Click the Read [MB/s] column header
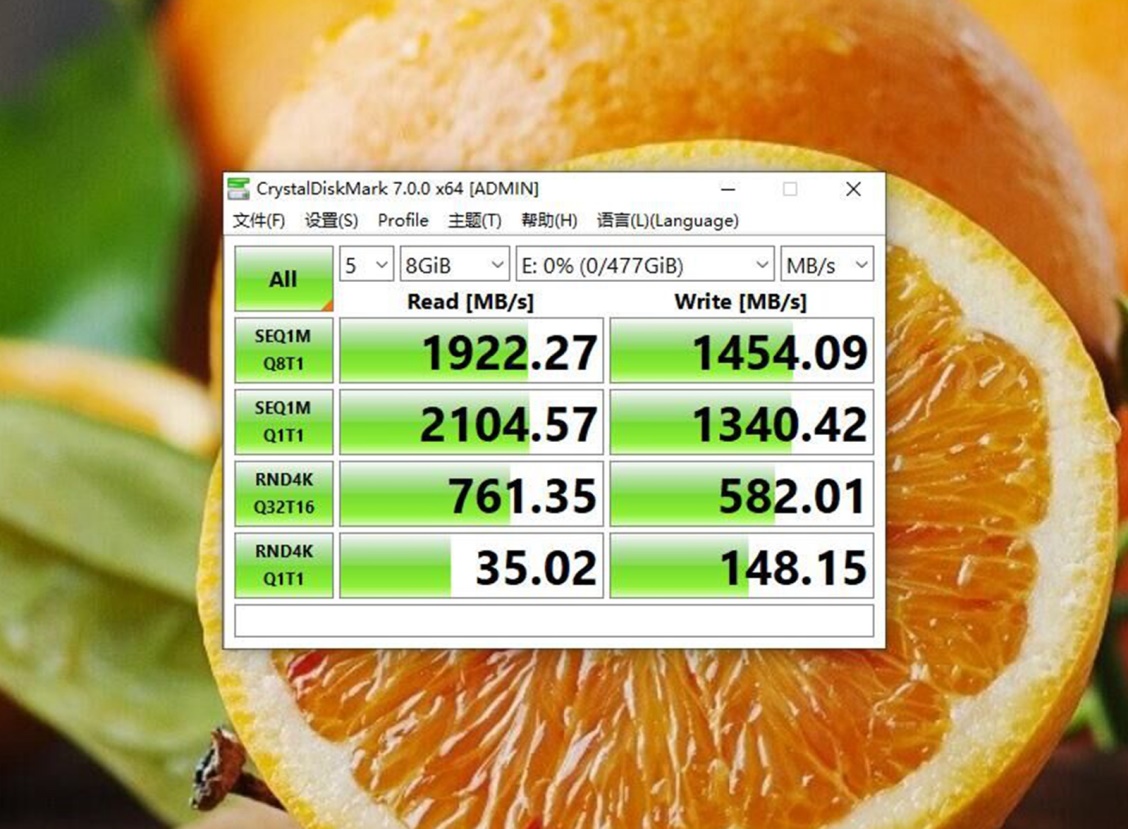The image size is (1128, 829). [x=470, y=301]
